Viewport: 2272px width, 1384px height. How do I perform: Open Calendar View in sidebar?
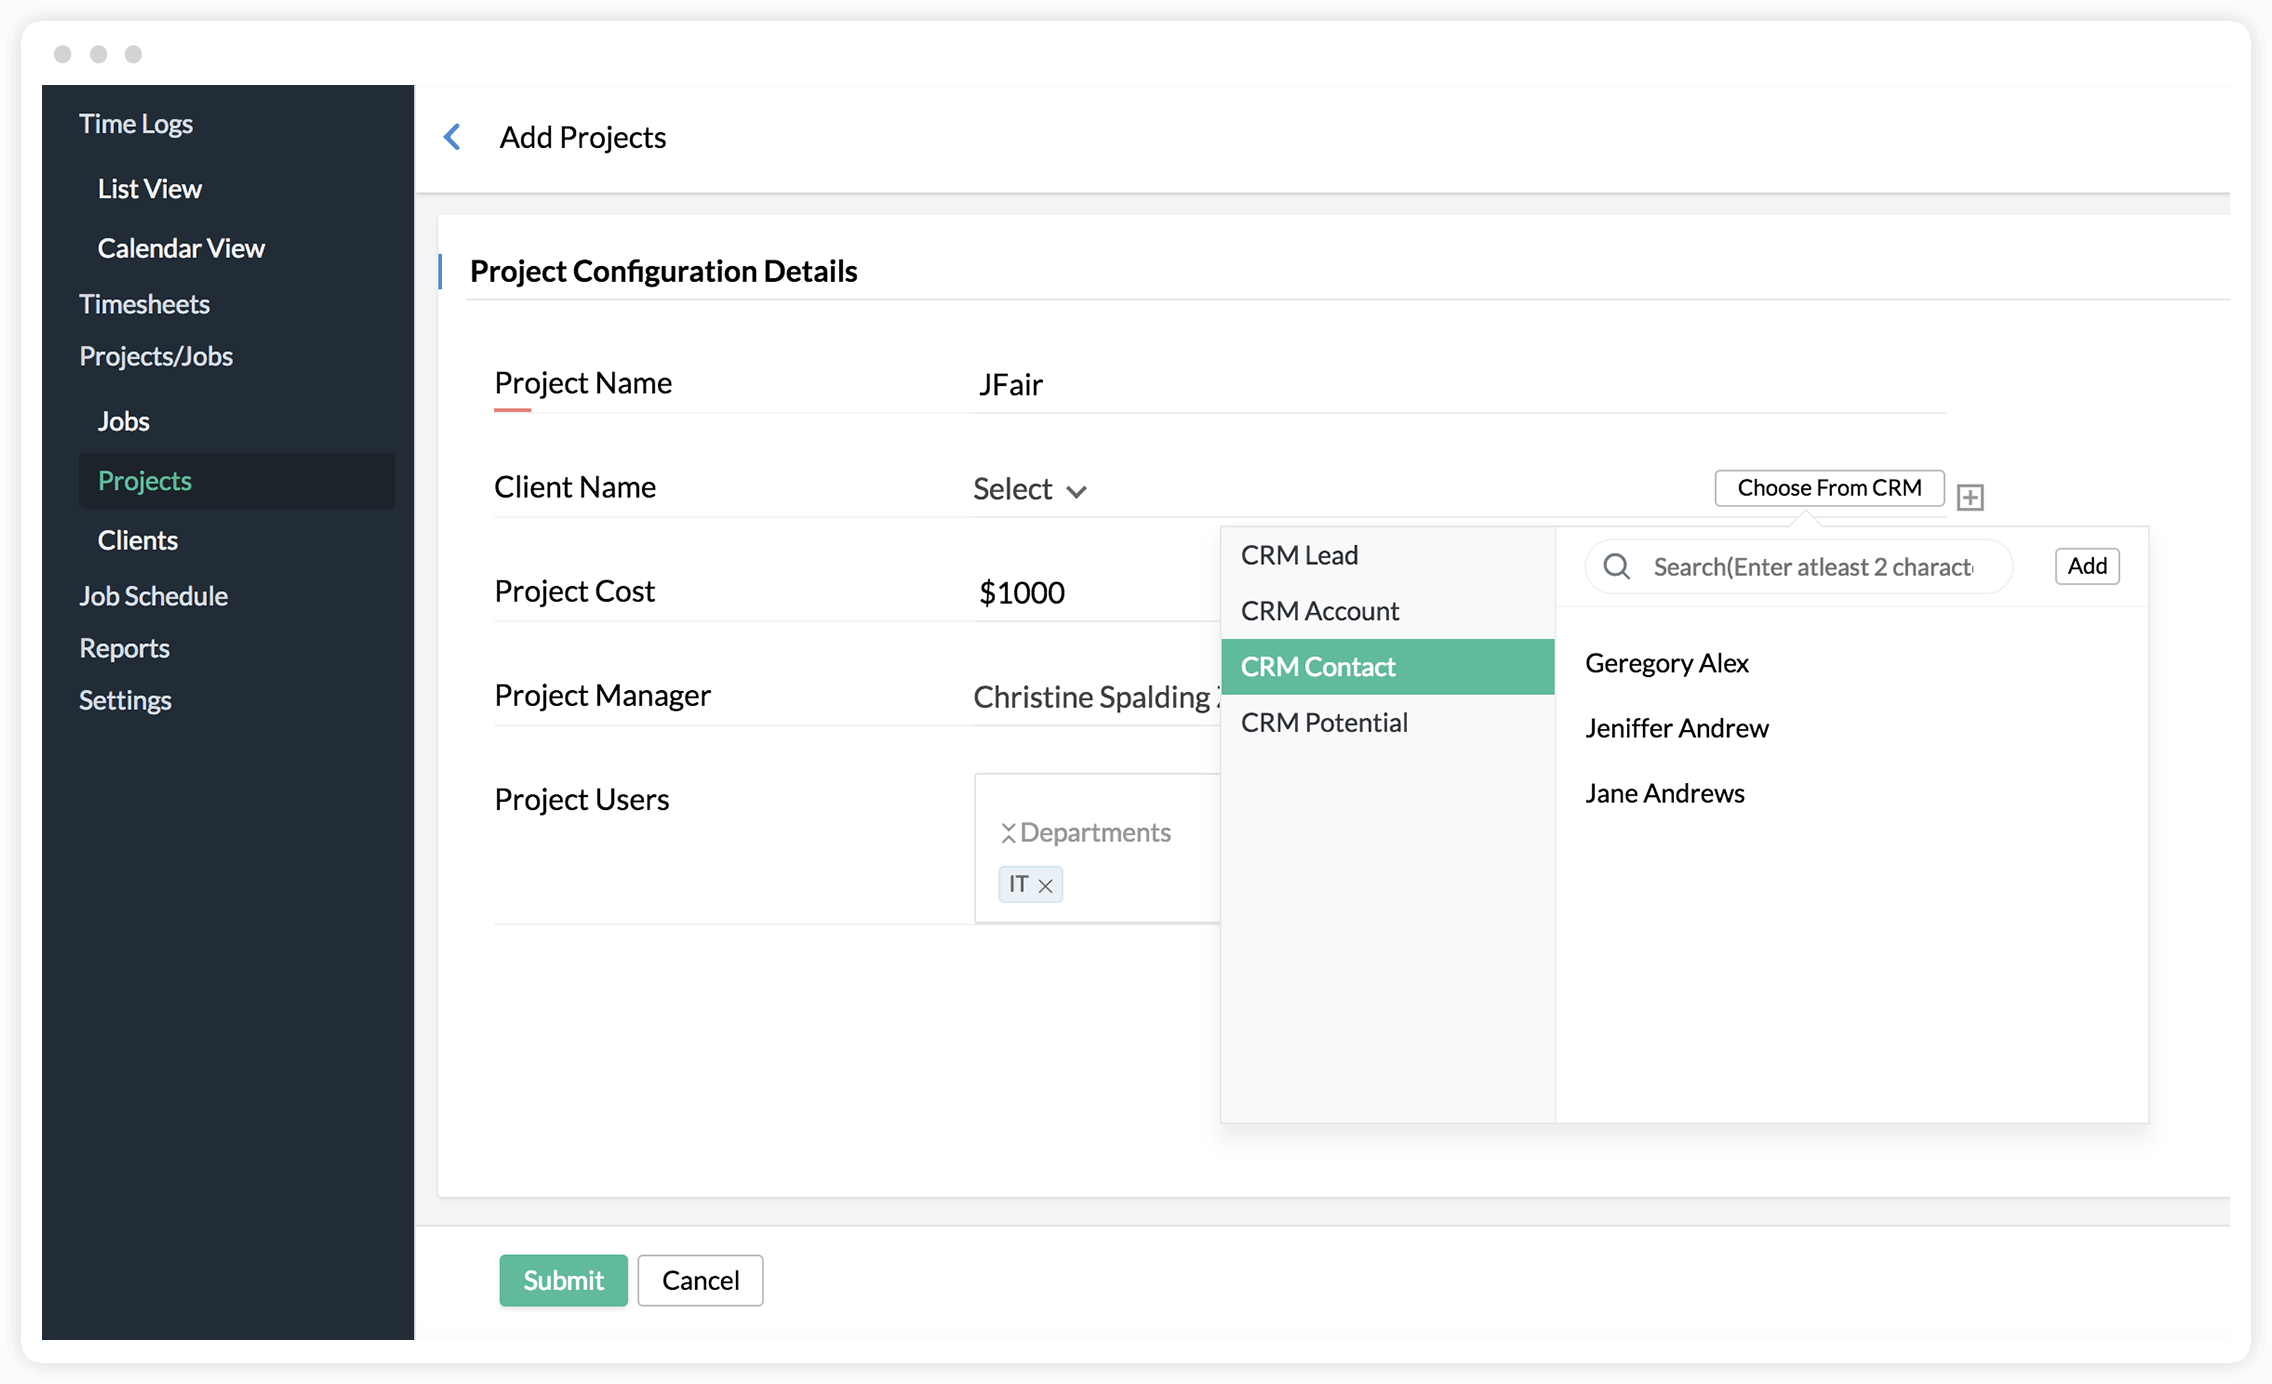[x=181, y=248]
